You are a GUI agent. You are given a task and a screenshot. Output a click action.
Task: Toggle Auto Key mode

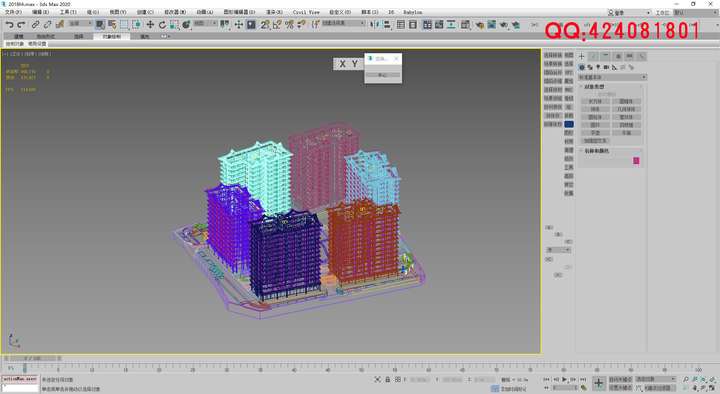(x=620, y=379)
